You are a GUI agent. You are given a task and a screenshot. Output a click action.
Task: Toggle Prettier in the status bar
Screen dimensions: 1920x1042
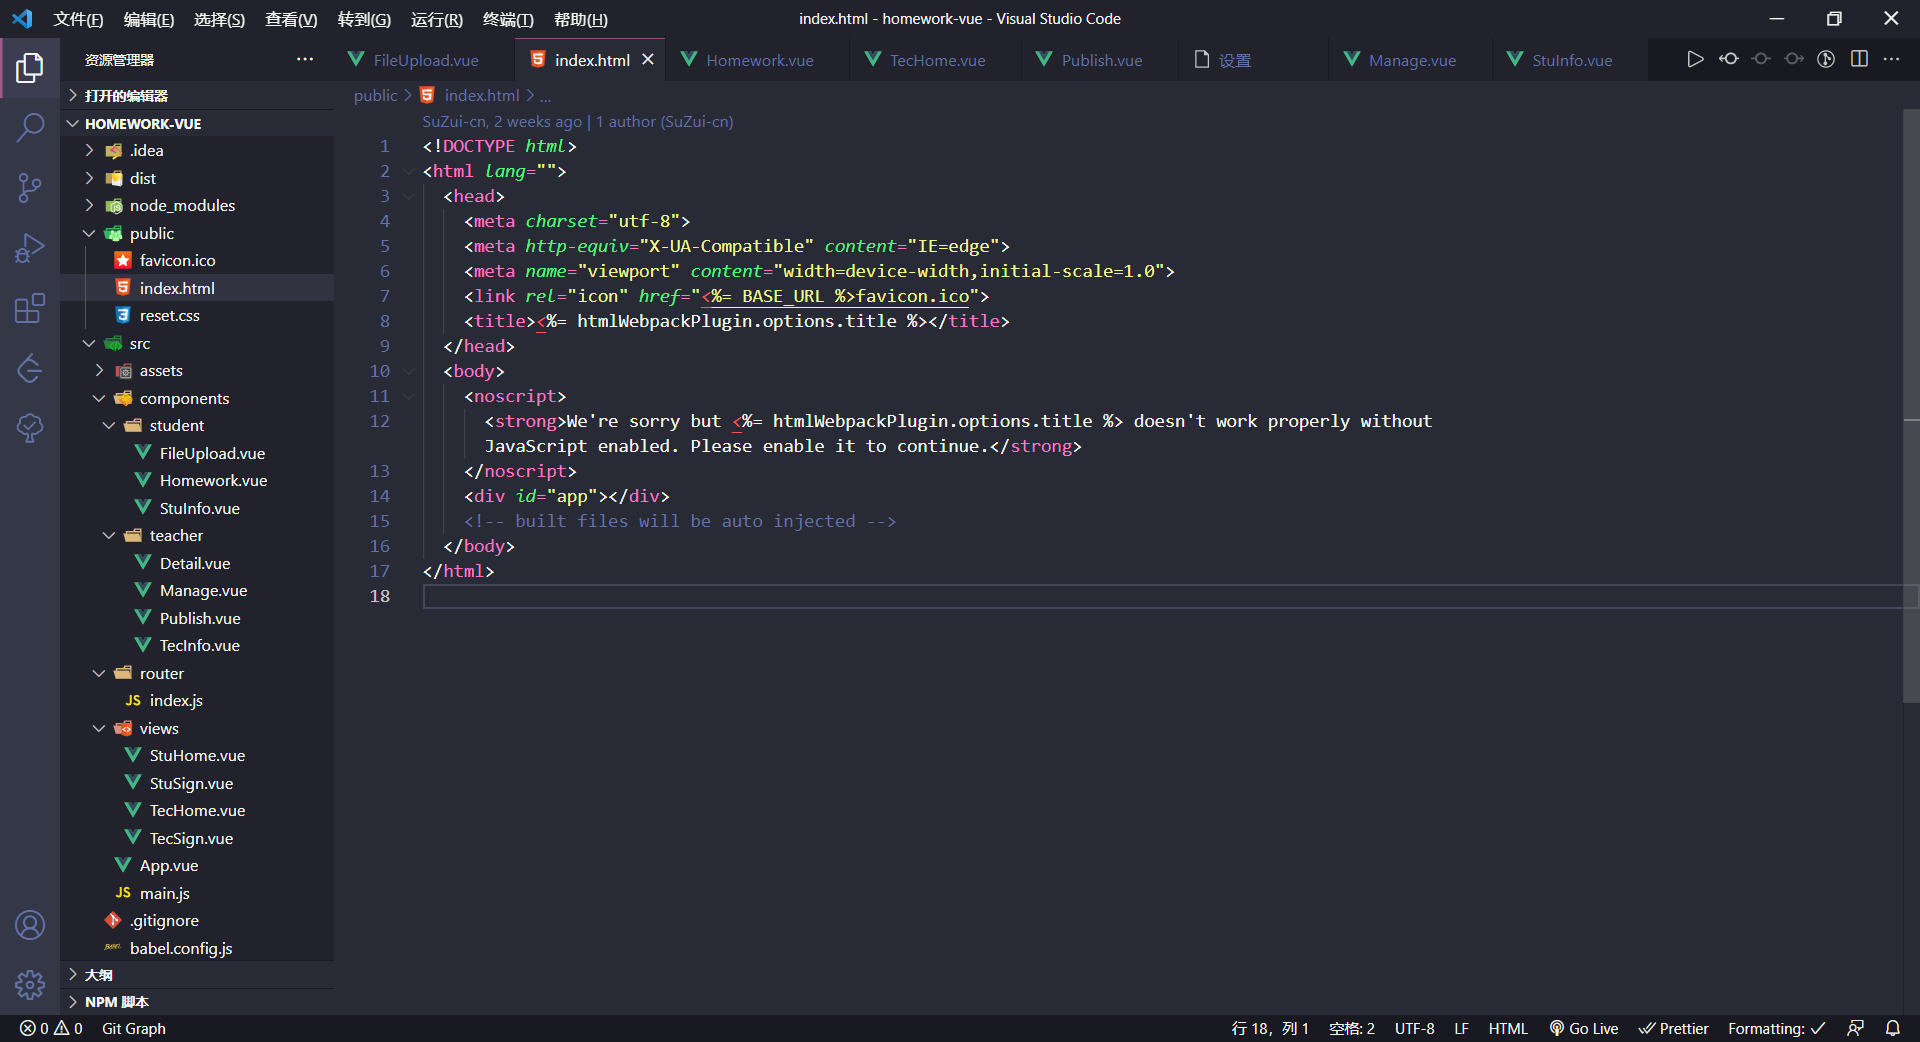tap(1673, 1028)
